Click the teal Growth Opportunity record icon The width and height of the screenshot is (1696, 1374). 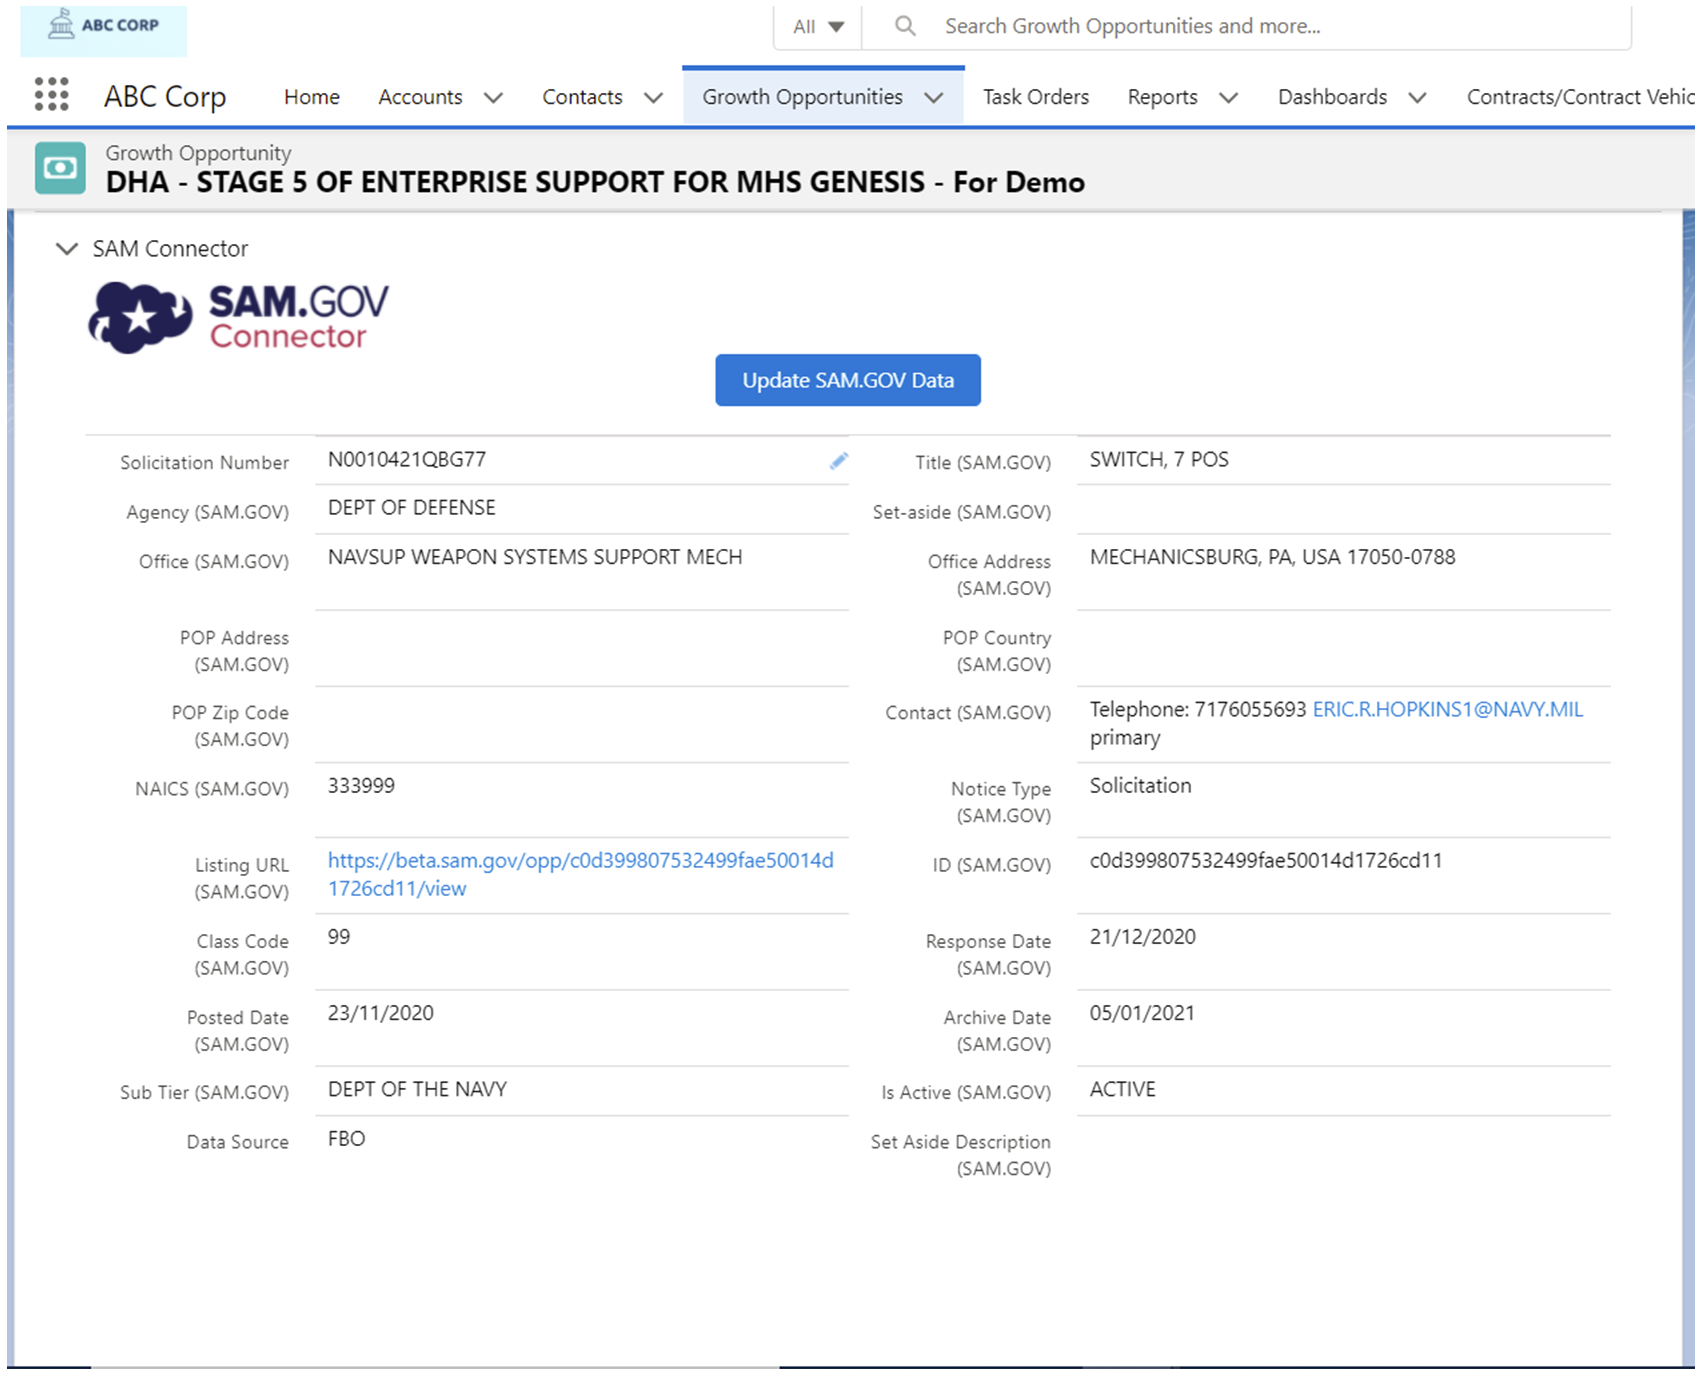coord(59,169)
